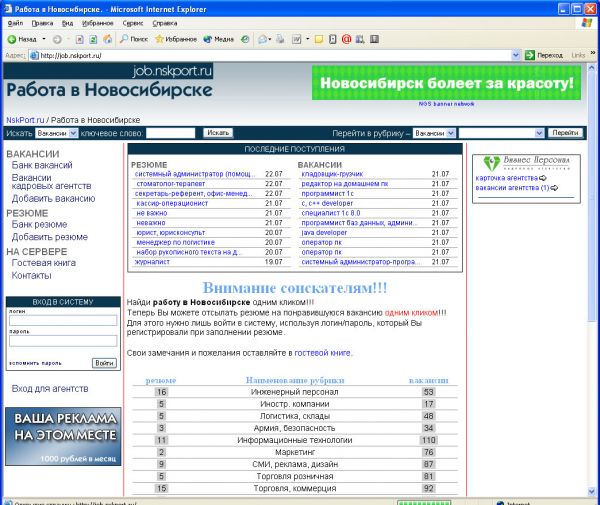The height and width of the screenshot is (505, 600).
Task: Open the гостевой книге link in the text
Action: 323,353
